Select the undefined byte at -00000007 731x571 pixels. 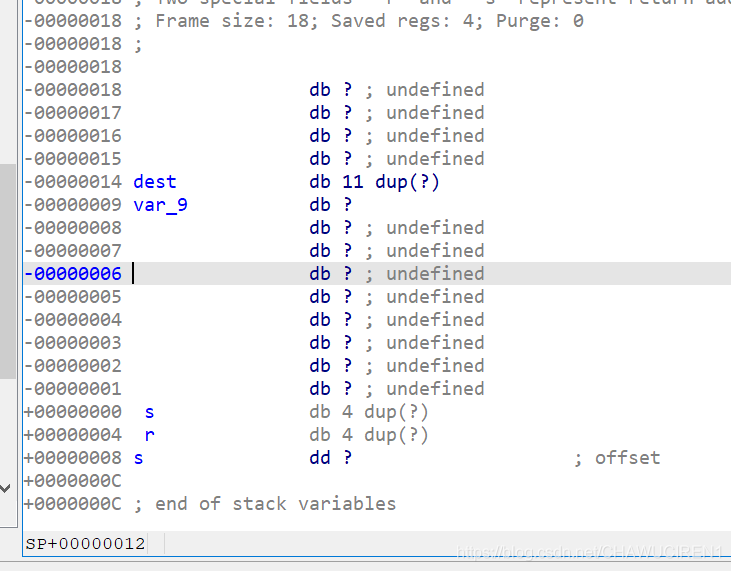(396, 251)
